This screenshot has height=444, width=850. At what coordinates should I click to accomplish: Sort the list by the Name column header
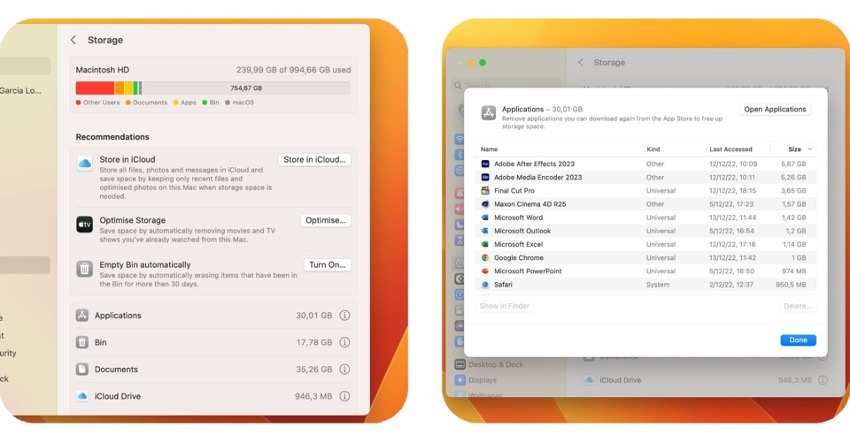pyautogui.click(x=489, y=149)
